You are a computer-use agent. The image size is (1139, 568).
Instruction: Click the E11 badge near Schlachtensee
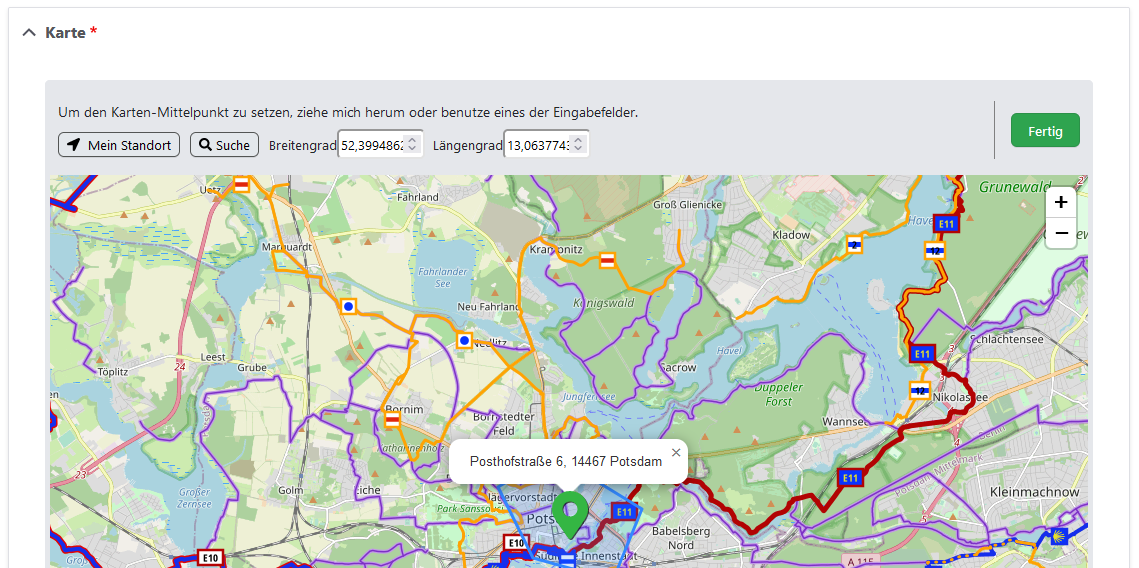point(922,354)
